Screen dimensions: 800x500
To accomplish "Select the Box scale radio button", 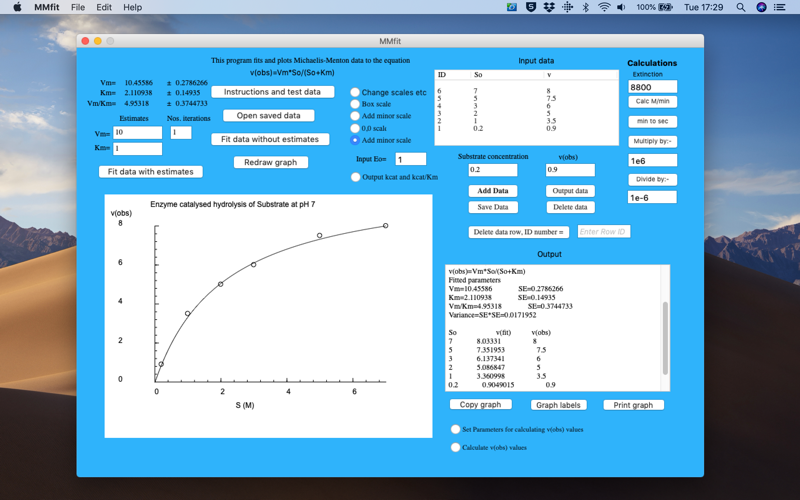I will 355,104.
